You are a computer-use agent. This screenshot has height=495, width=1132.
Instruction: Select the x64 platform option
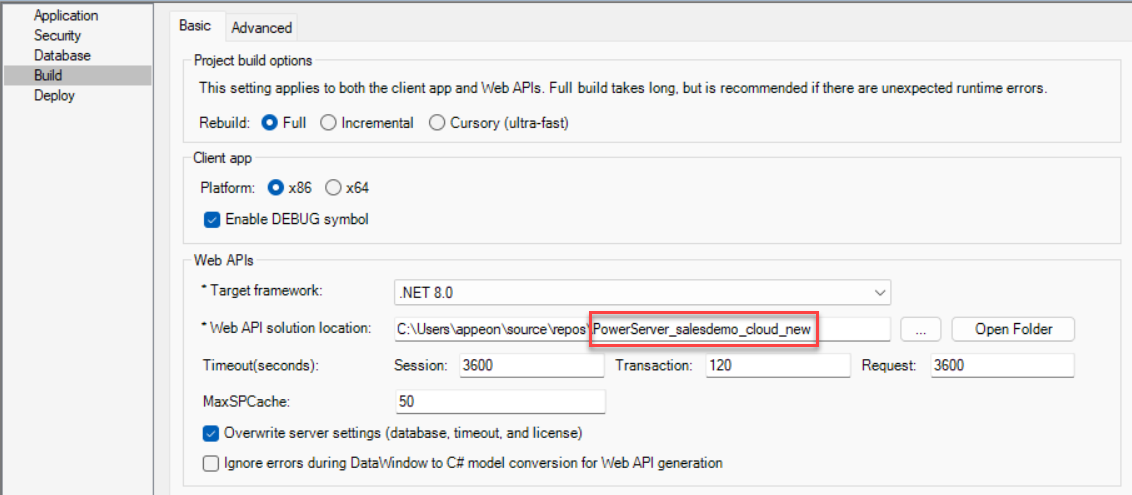click(x=333, y=188)
